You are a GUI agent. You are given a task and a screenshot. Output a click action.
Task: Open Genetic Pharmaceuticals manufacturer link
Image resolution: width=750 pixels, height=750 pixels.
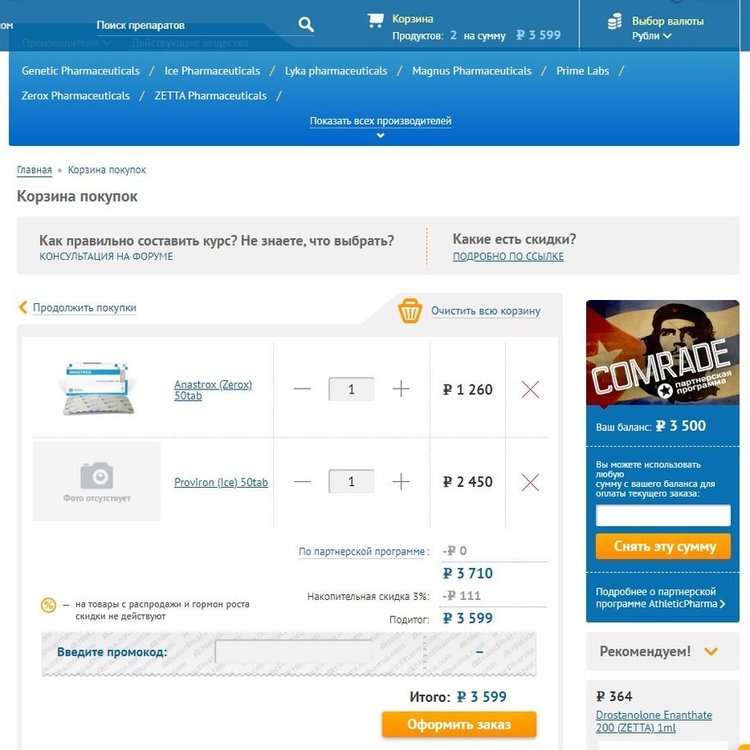point(80,71)
